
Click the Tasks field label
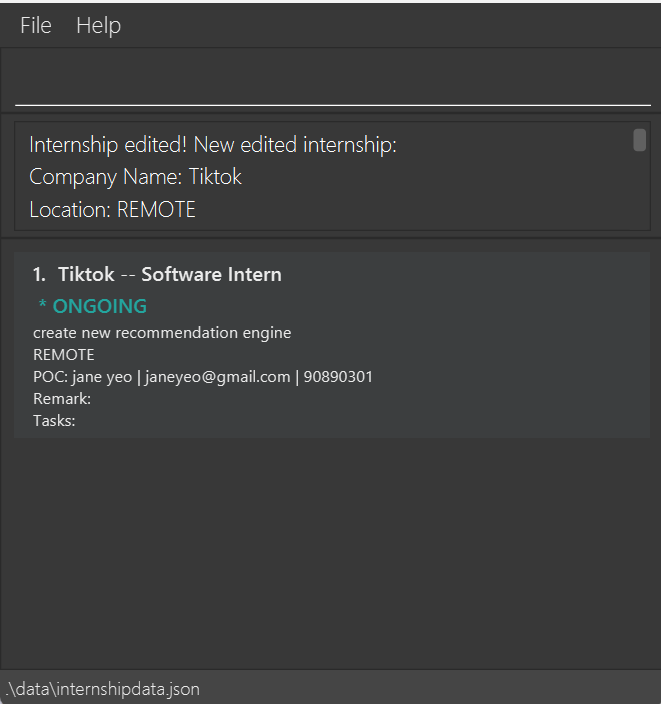pyautogui.click(x=54, y=420)
